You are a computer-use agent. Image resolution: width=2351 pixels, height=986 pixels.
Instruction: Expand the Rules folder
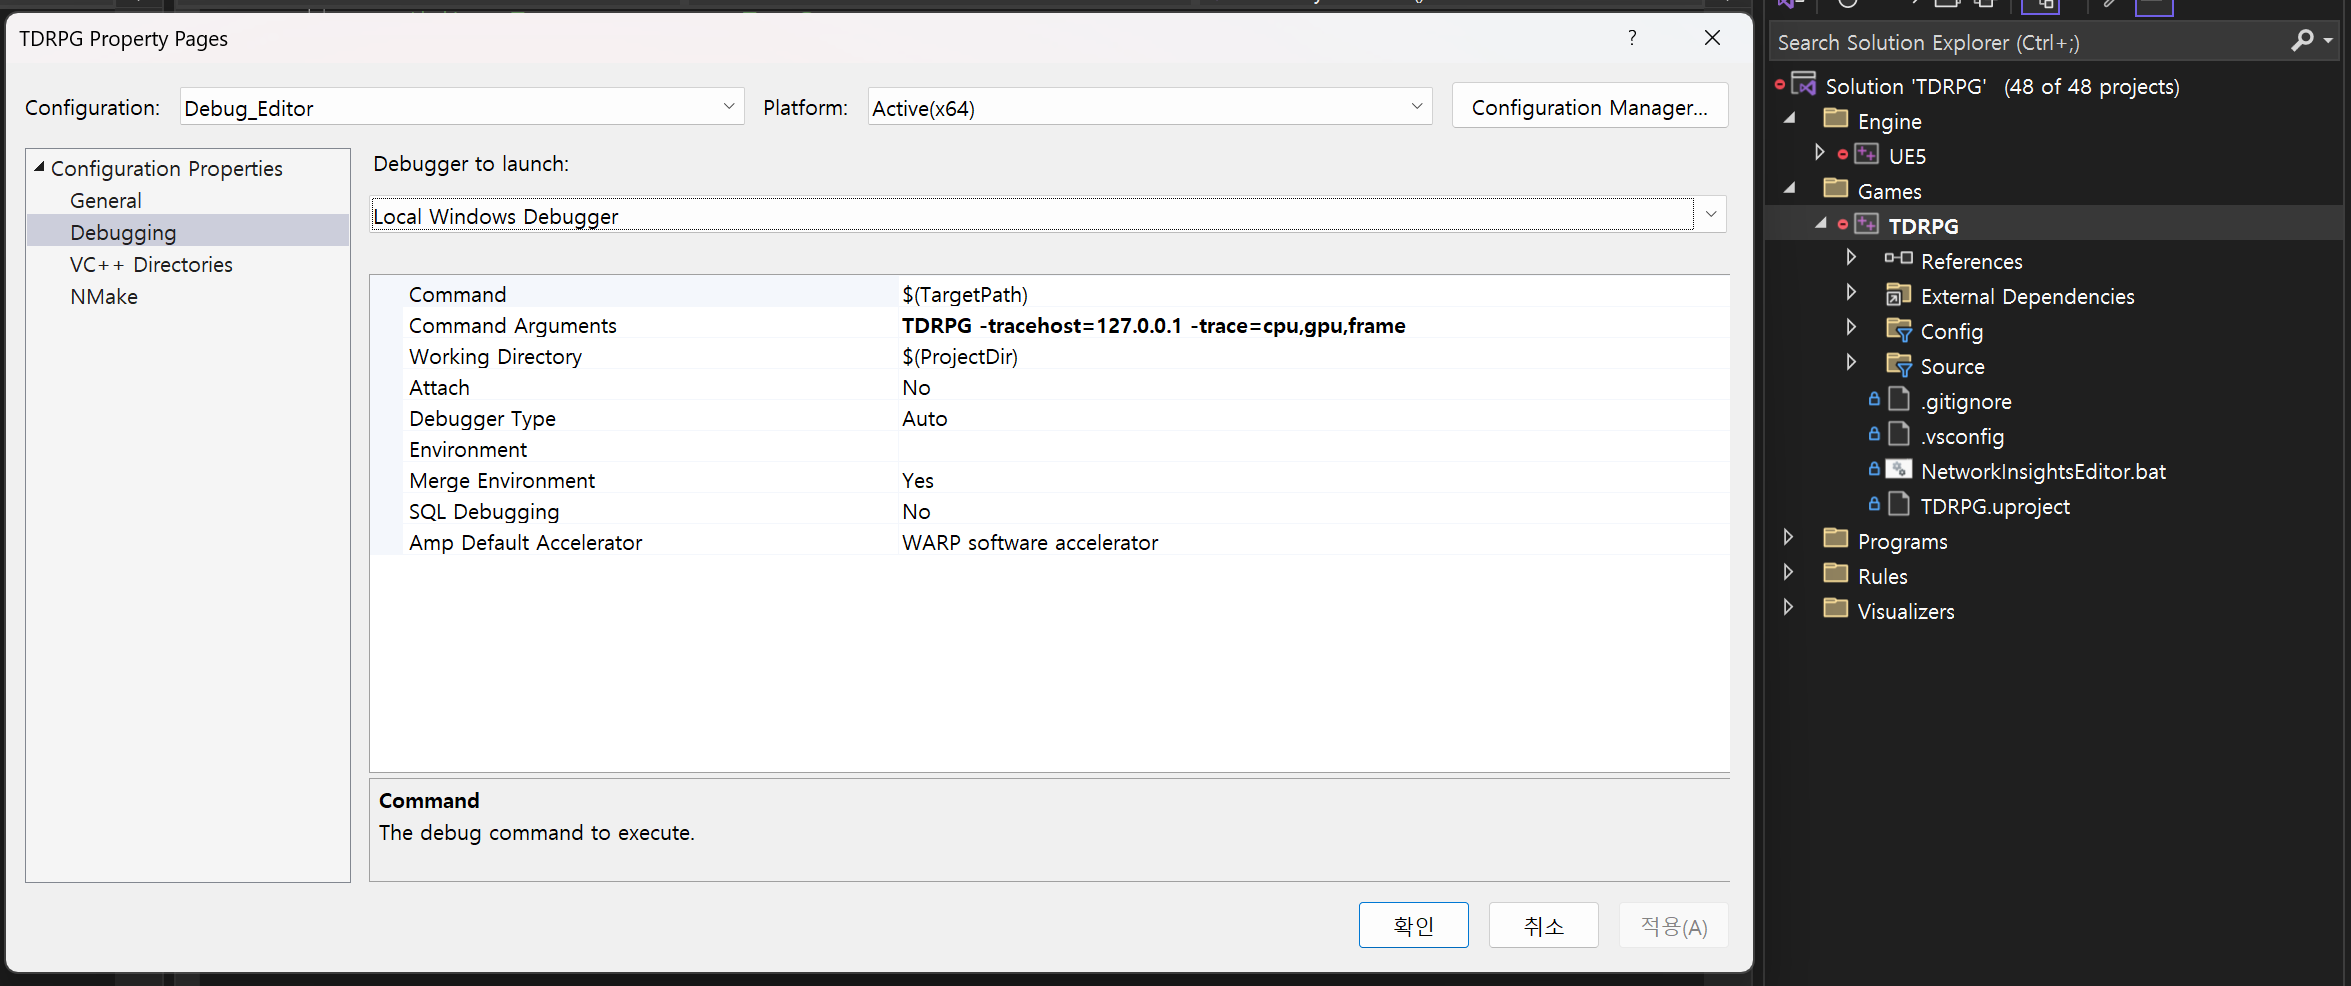[1788, 573]
